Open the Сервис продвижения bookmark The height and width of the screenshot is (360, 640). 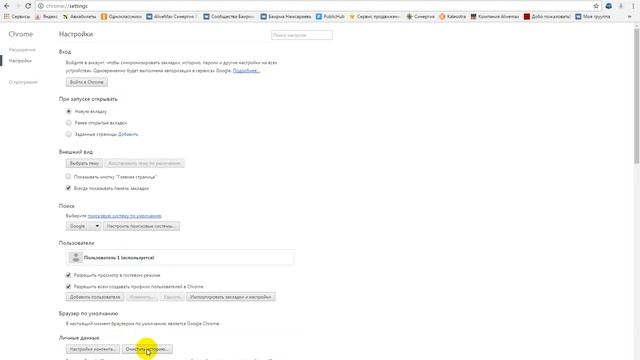[x=375, y=17]
